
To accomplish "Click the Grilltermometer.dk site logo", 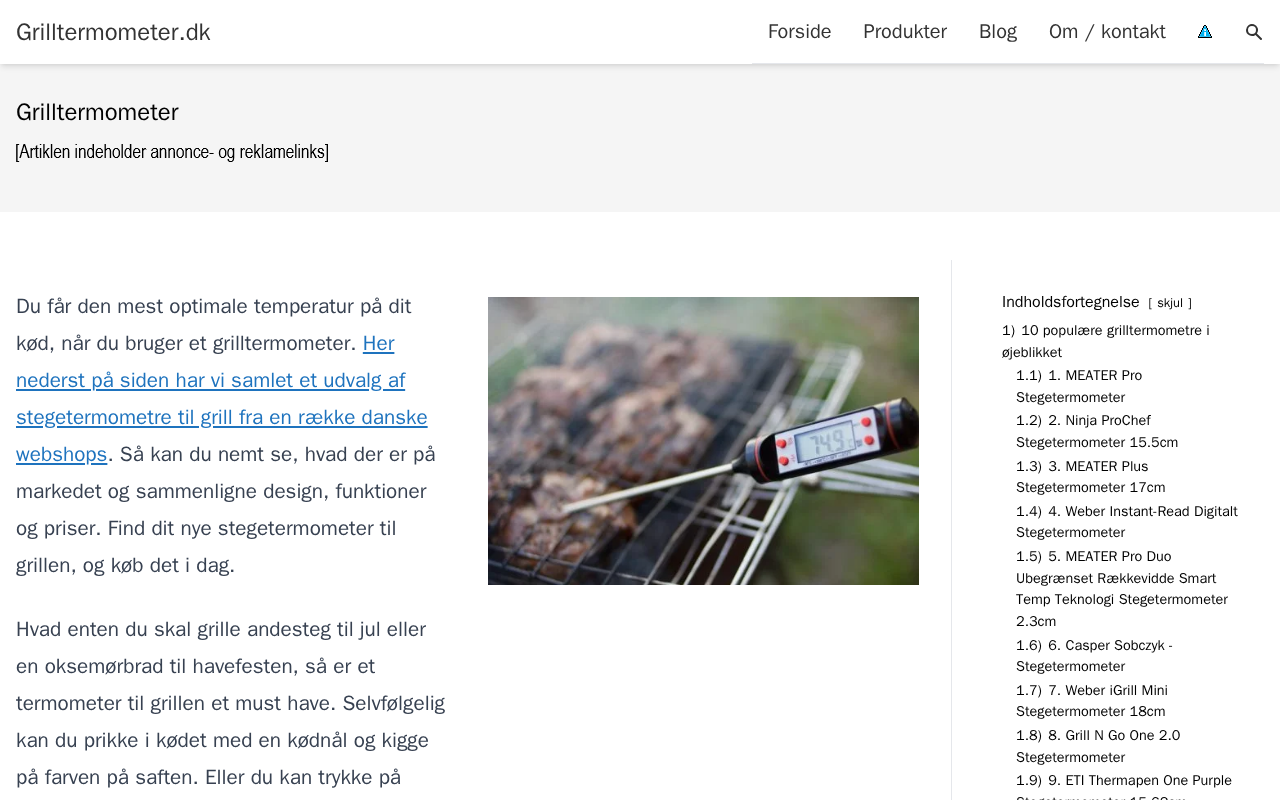I will pos(113,32).
